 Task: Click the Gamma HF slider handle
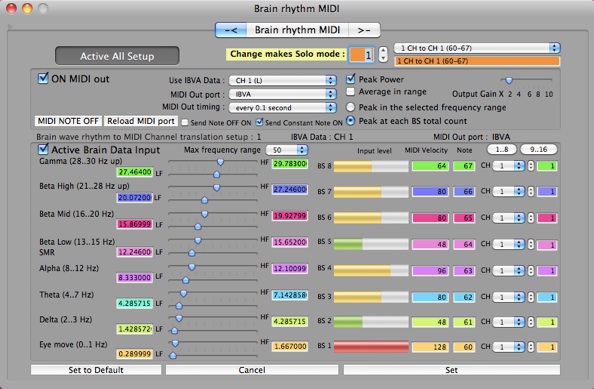pyautogui.click(x=220, y=162)
